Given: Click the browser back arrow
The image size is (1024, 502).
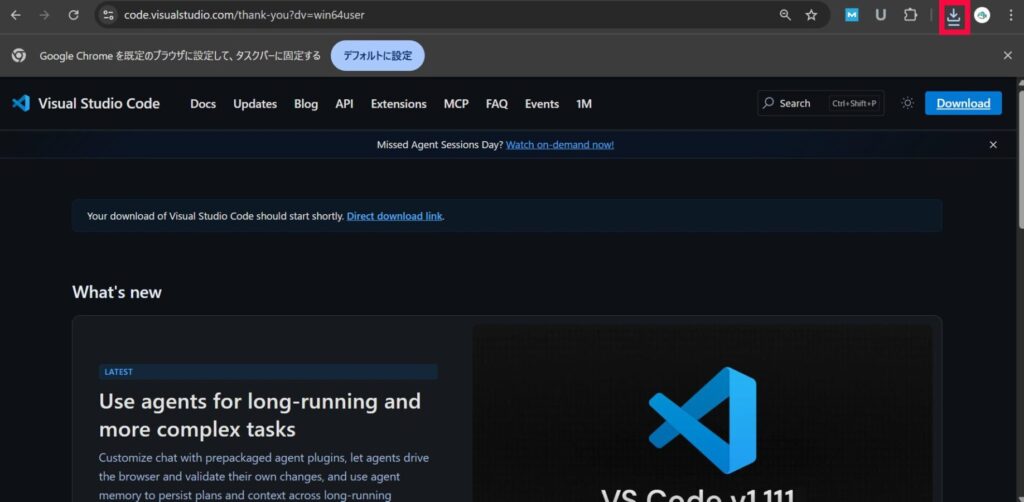Looking at the screenshot, I should 16,15.
